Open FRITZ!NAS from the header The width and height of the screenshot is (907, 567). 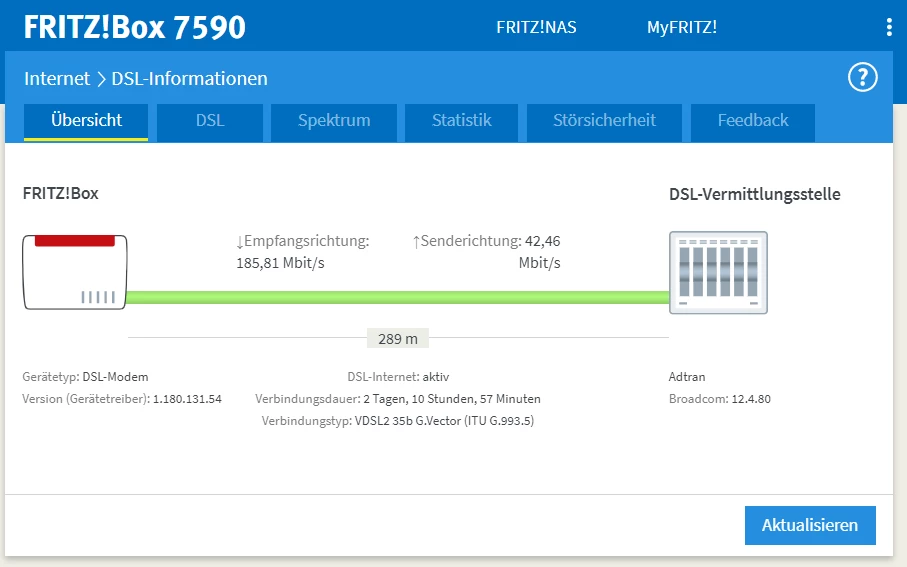(x=536, y=27)
